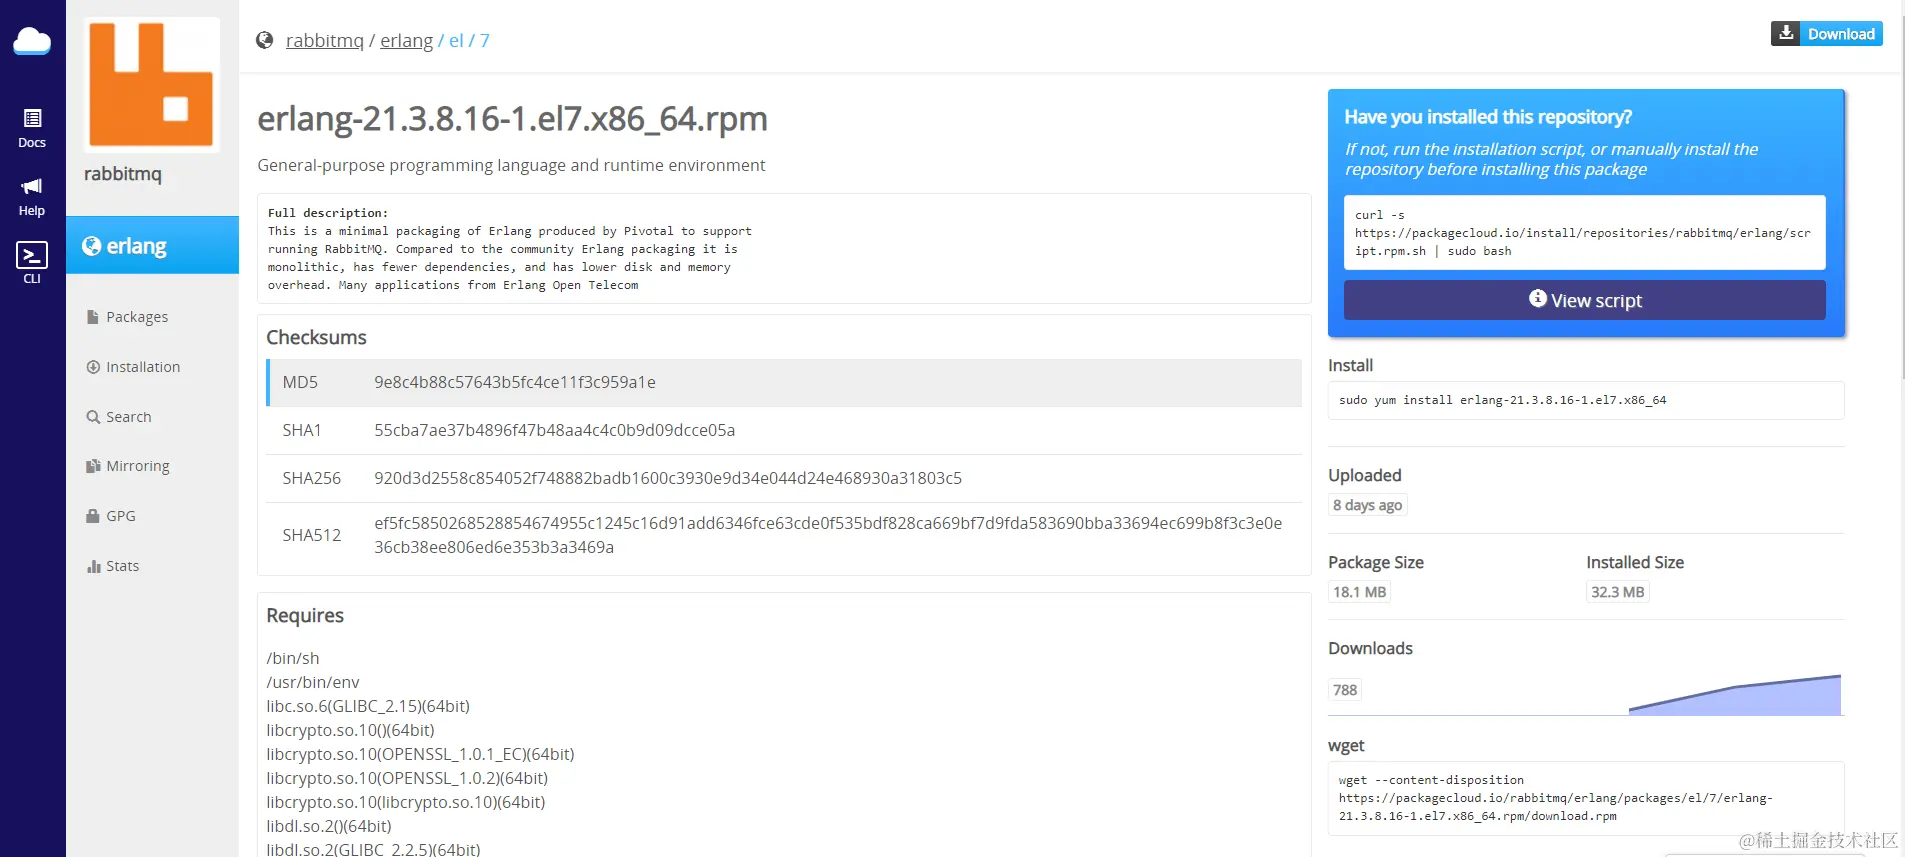Click the curl install script box
The height and width of the screenshot is (857, 1905).
pyautogui.click(x=1584, y=232)
